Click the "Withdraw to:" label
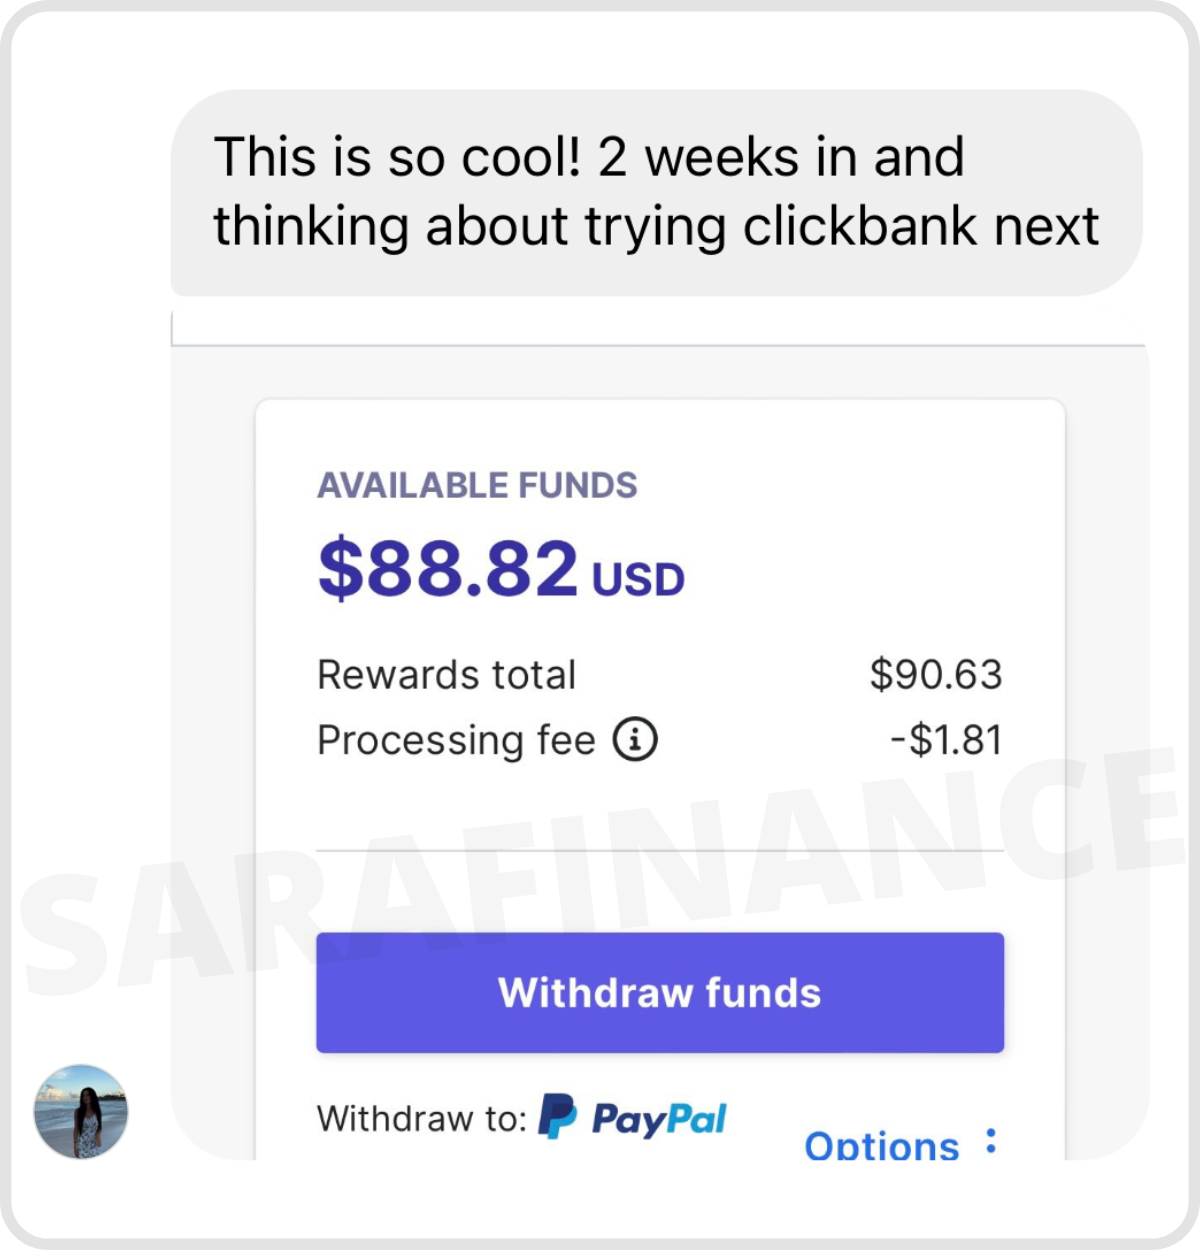The width and height of the screenshot is (1200, 1250). pyautogui.click(x=421, y=1119)
